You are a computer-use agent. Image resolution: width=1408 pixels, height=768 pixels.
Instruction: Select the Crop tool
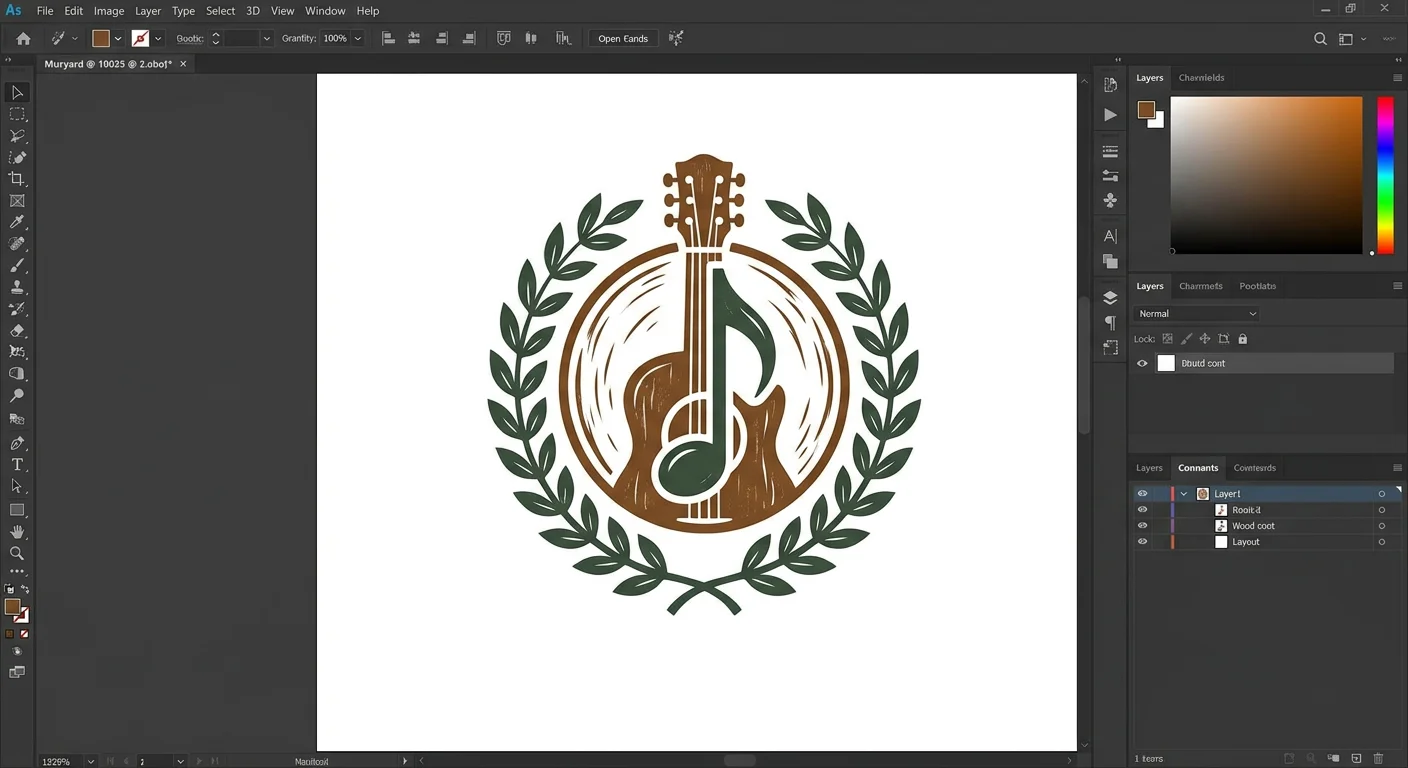point(17,179)
